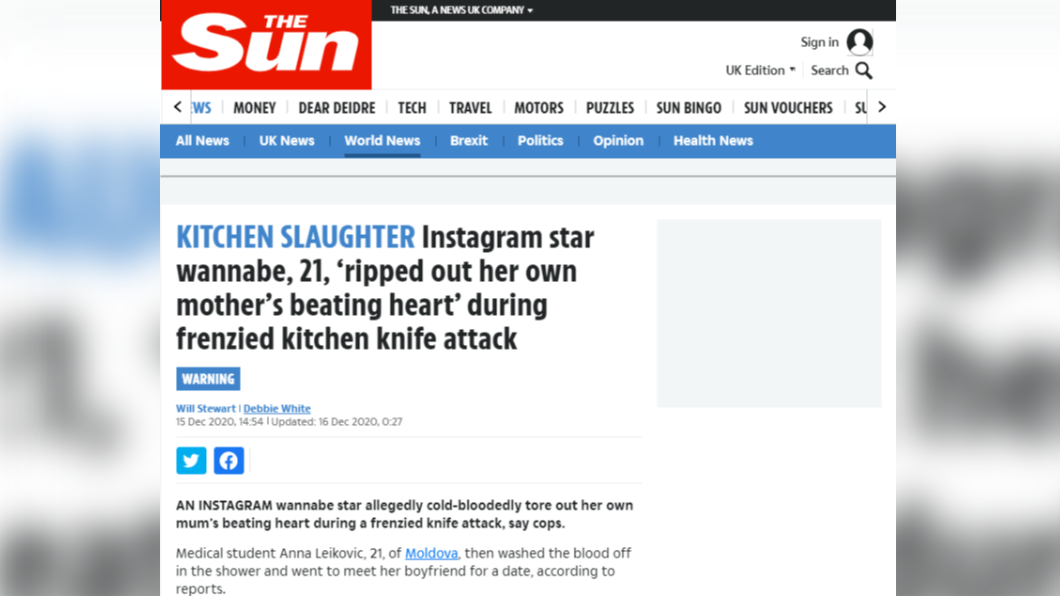
Task: Share article on Facebook icon
Action: 228,460
